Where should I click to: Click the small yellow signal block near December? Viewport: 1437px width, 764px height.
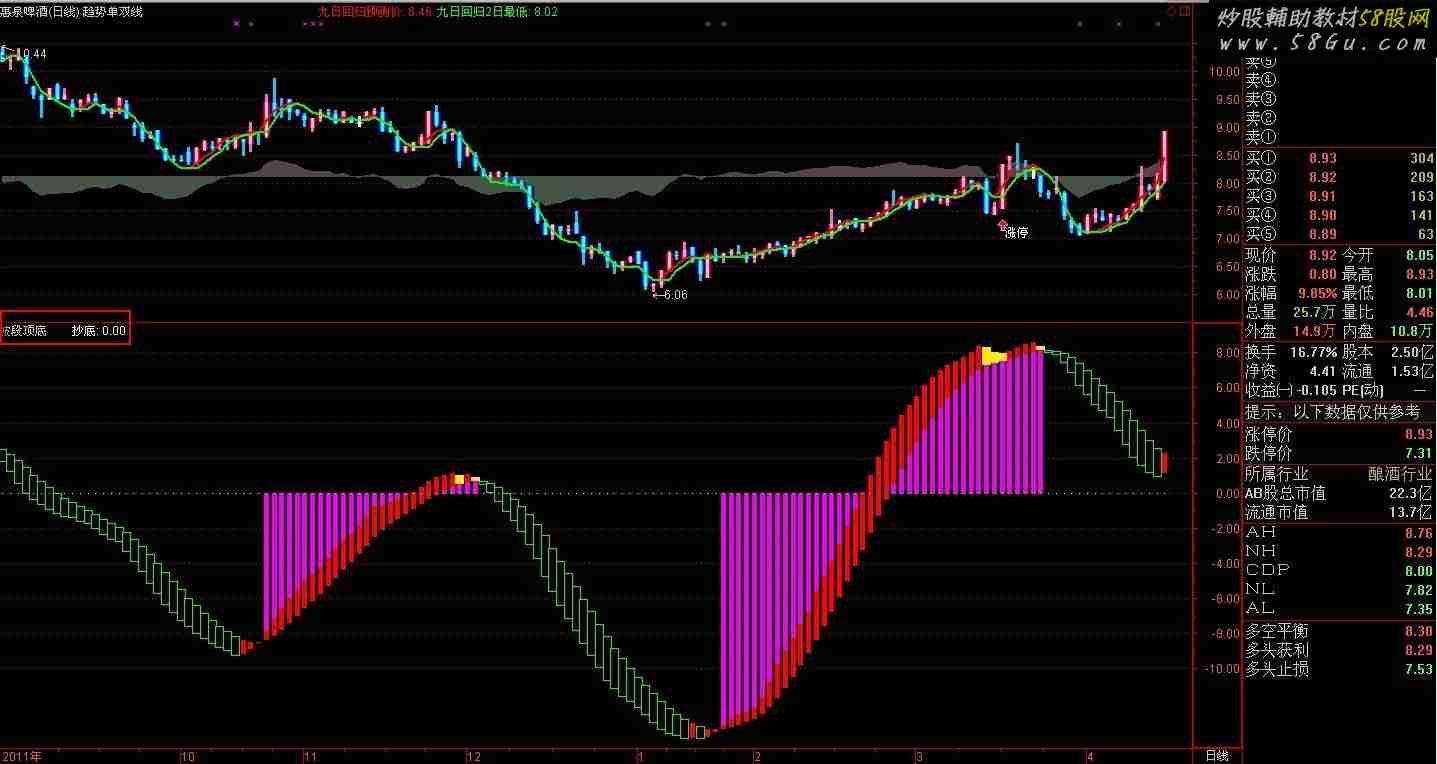pos(460,480)
